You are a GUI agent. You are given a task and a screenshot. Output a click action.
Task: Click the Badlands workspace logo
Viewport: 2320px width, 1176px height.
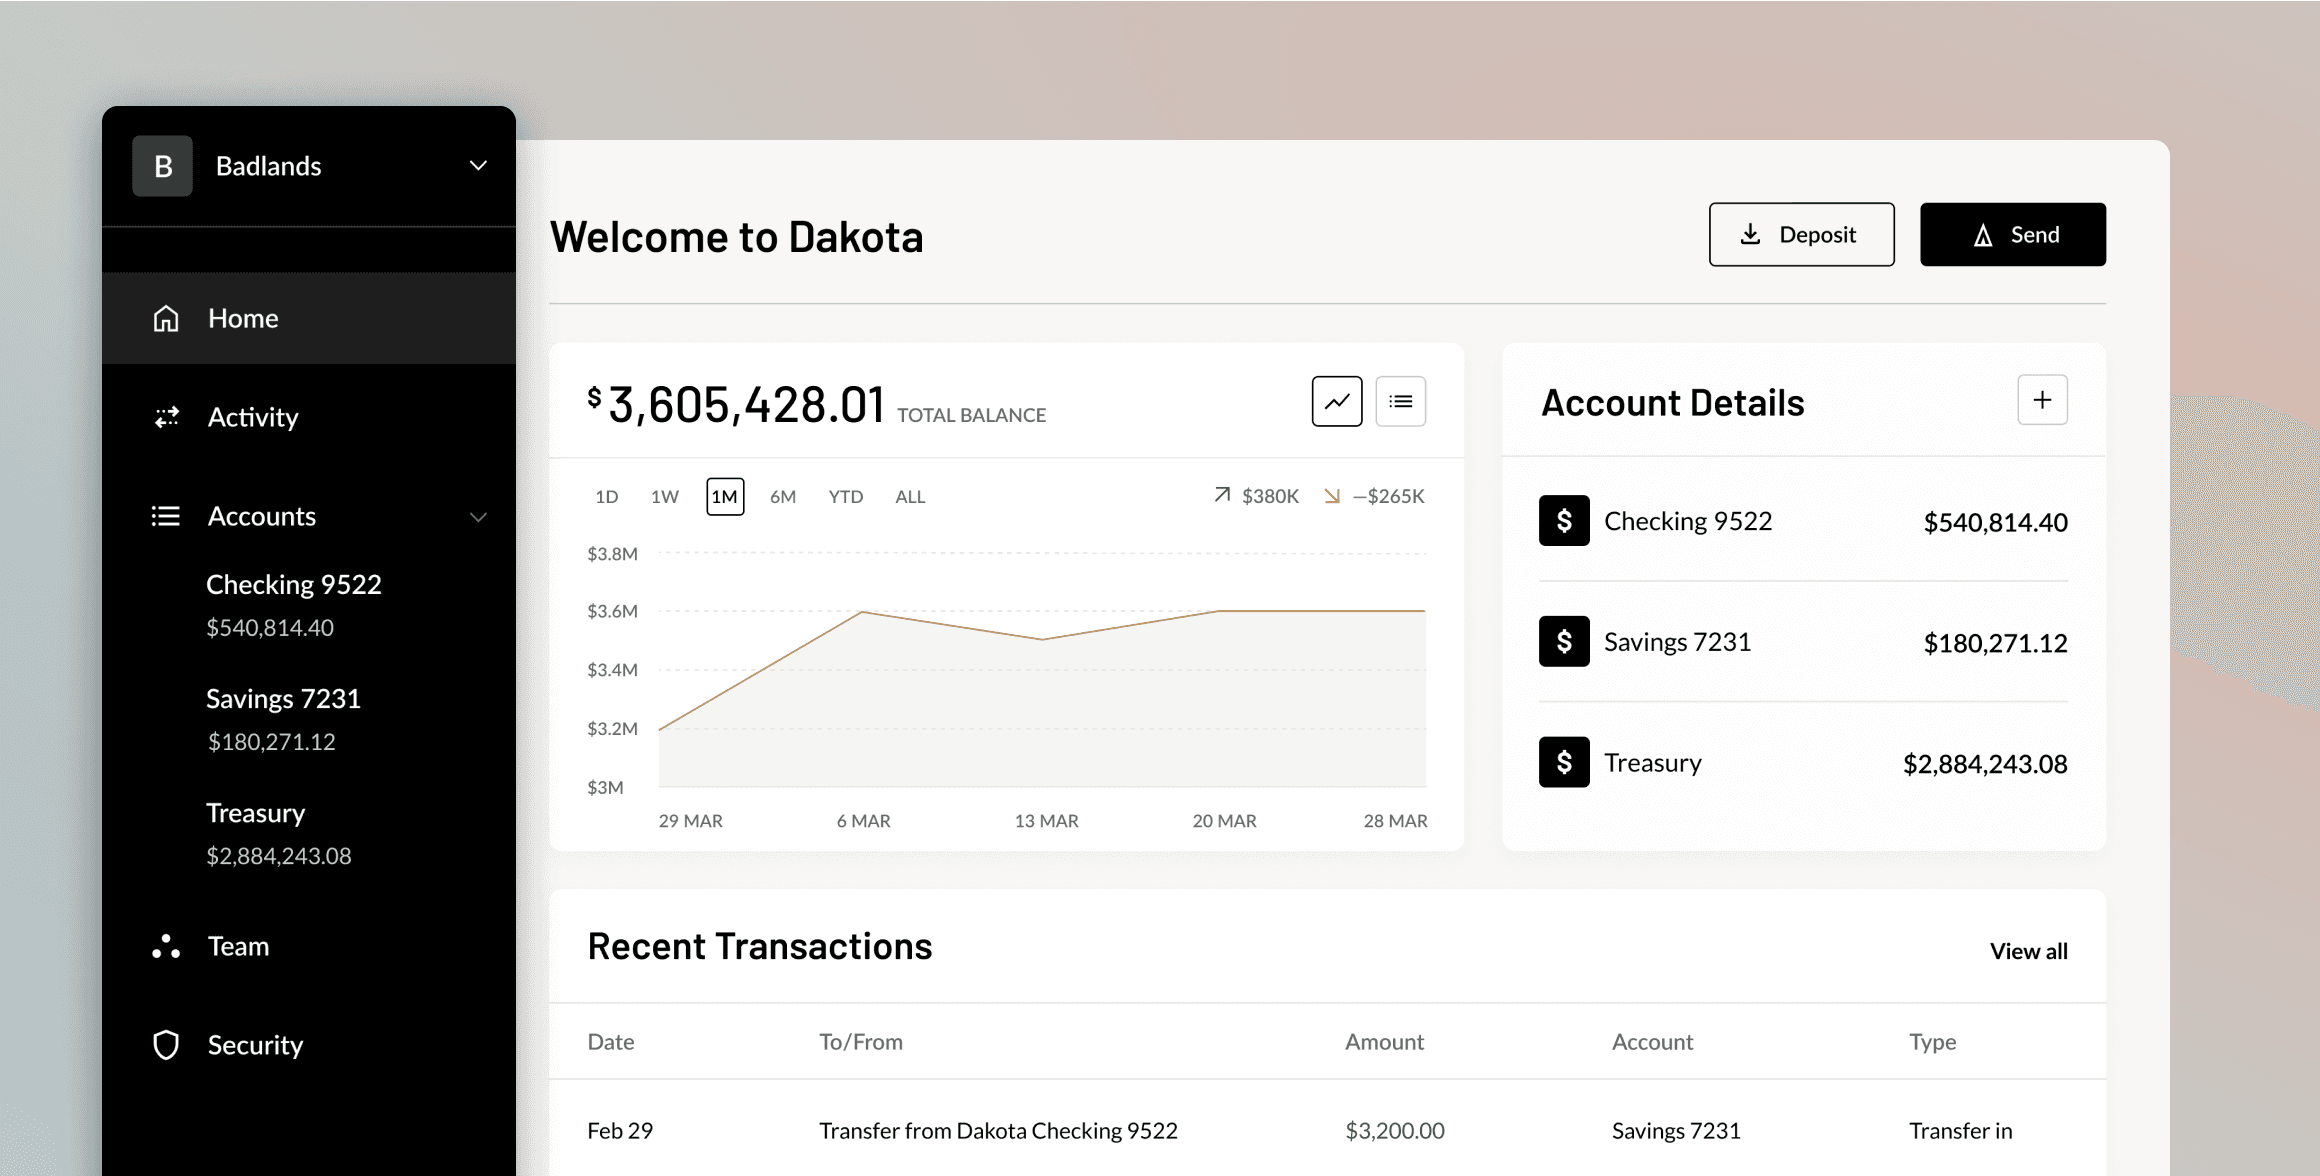tap(161, 165)
